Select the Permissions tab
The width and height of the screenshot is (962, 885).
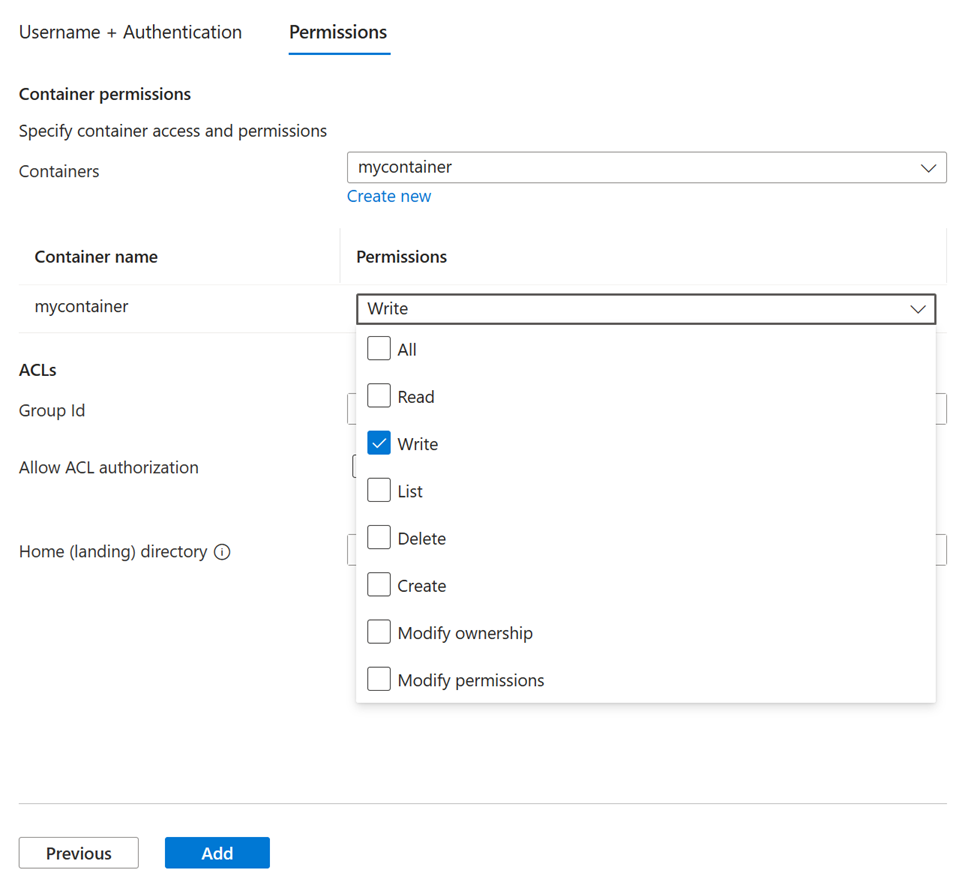pyautogui.click(x=338, y=32)
